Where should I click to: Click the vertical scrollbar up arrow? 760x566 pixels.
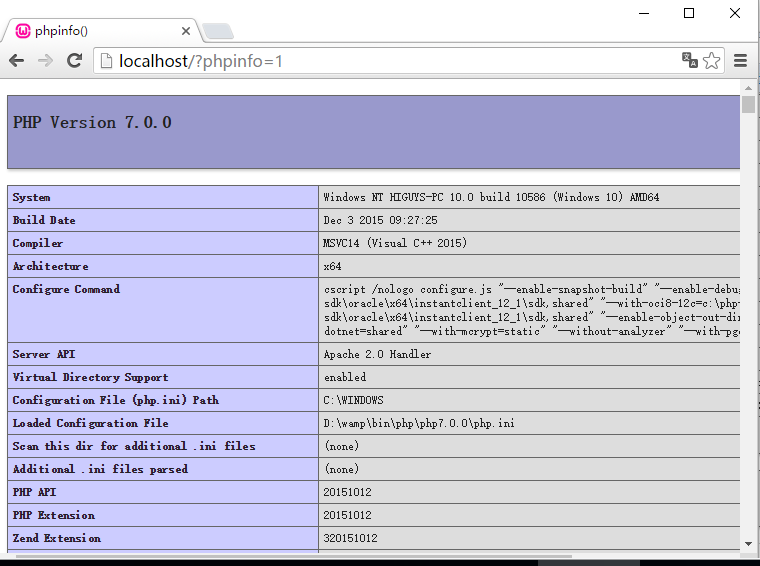point(748,88)
